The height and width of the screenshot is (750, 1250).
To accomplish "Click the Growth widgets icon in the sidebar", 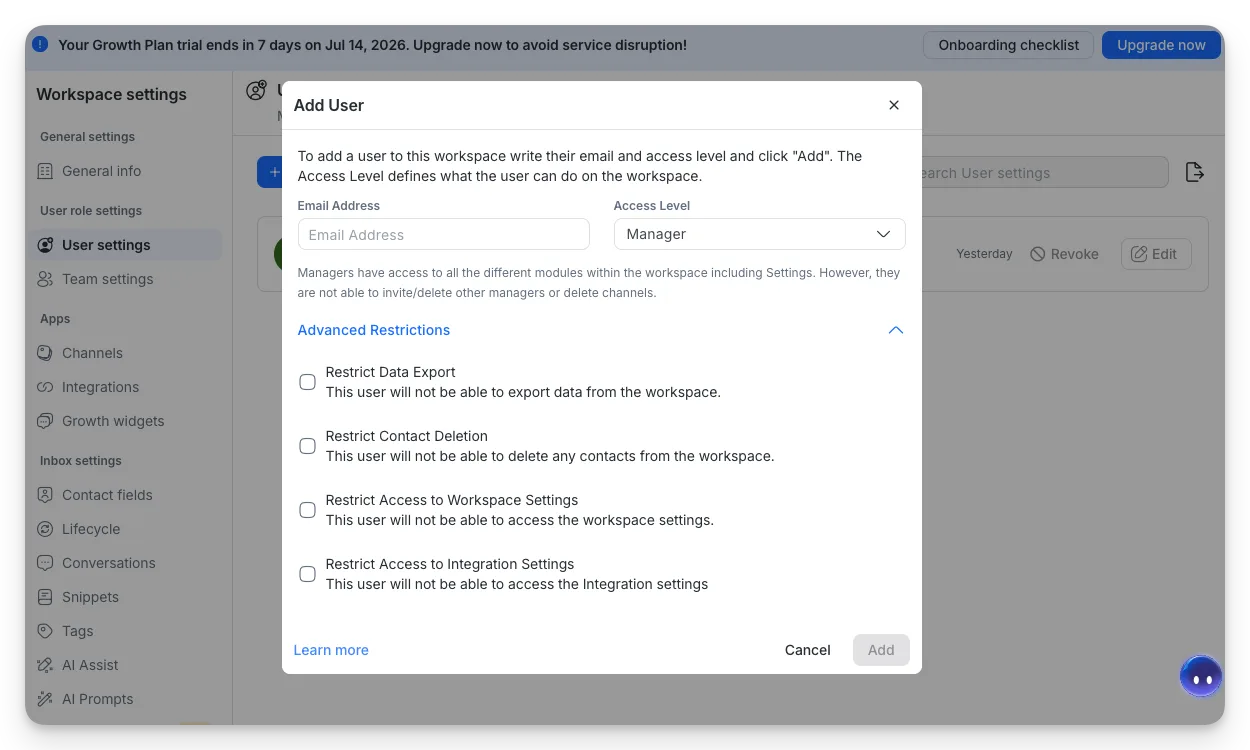I will pos(45,421).
